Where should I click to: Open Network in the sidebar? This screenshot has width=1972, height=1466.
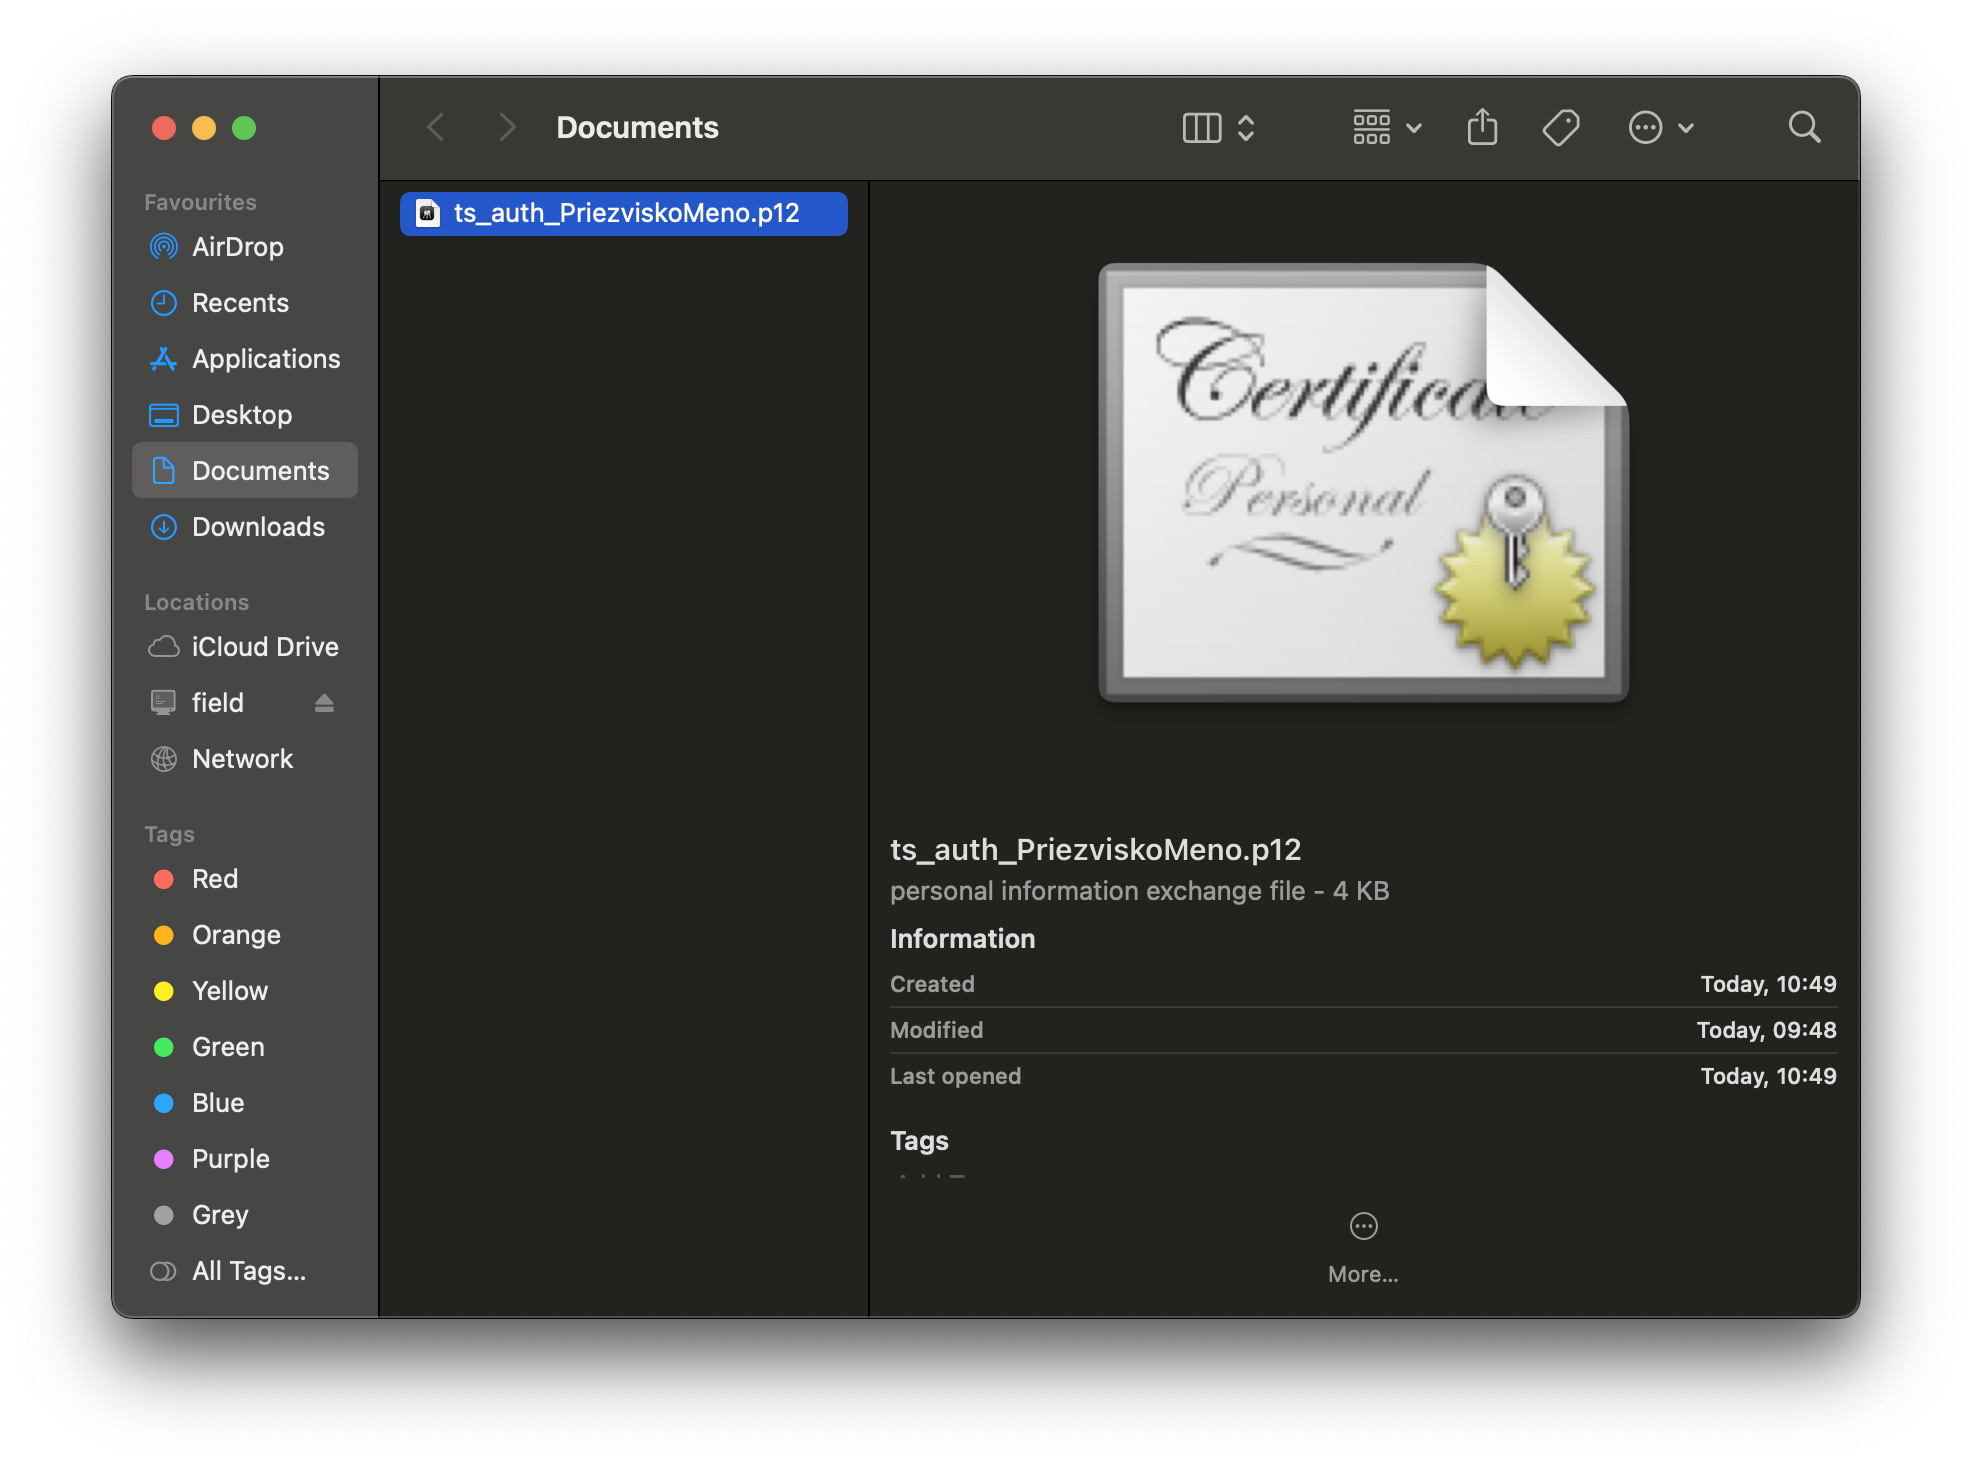[245, 759]
